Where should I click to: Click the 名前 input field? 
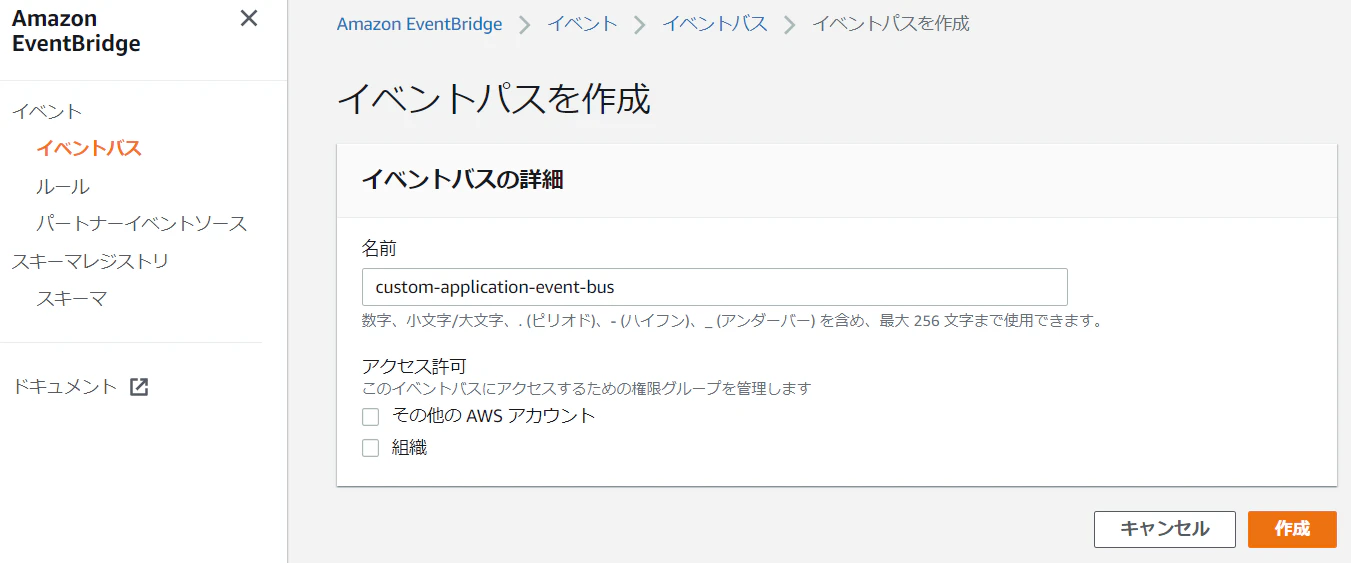pos(715,287)
